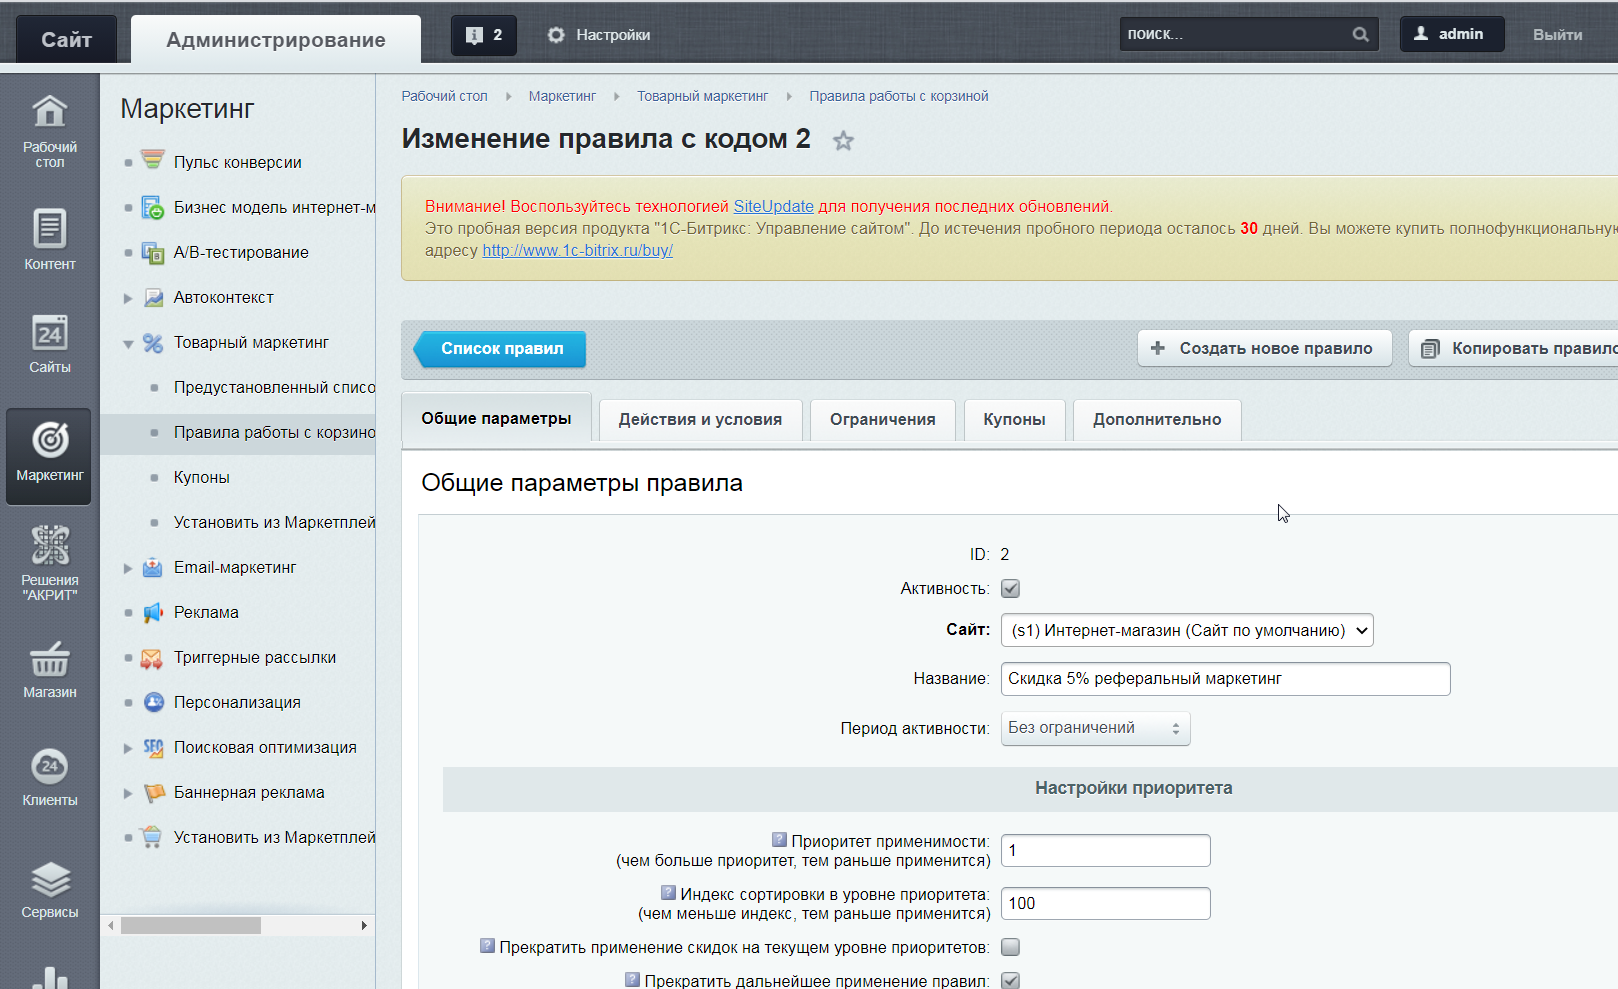Toggle Прекратить дальнейшее применение правил checkbox
Screen dimensions: 1618x989
[1010, 981]
